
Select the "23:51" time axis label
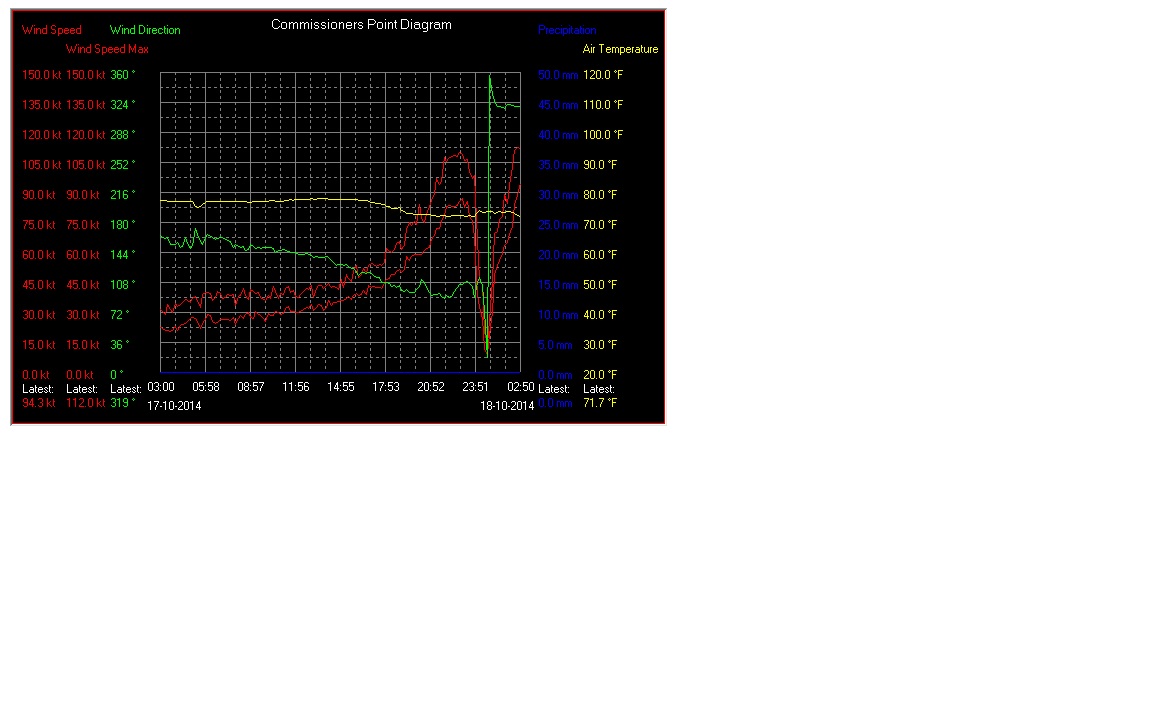point(475,387)
